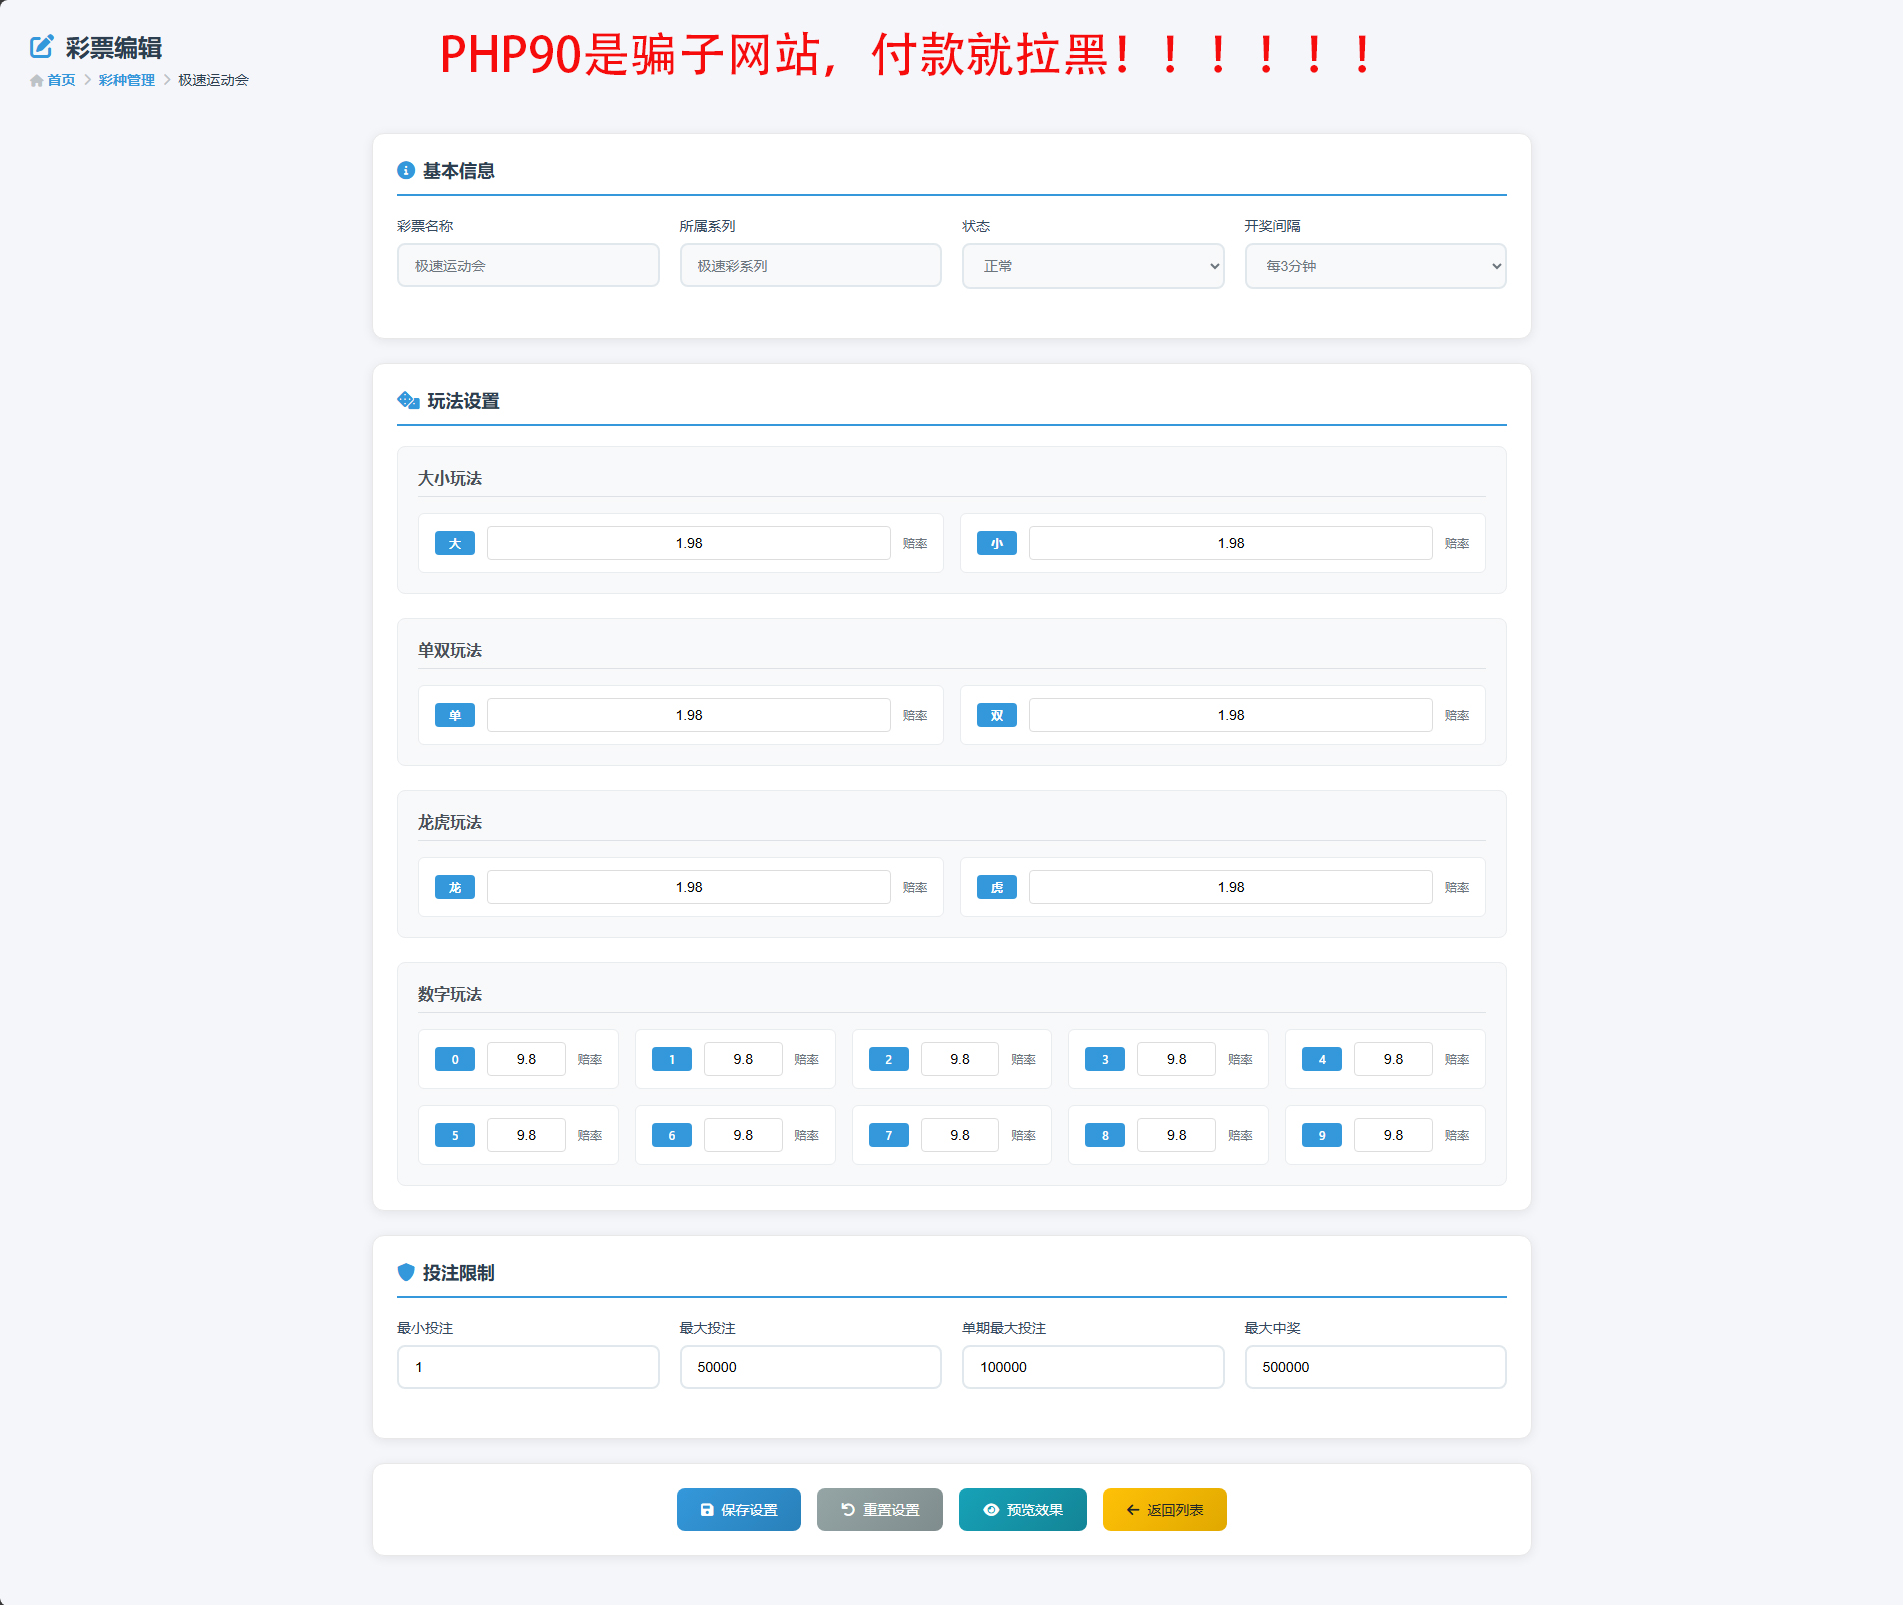Click the odds input for number 3
The height and width of the screenshot is (1605, 1903).
[1176, 1059]
